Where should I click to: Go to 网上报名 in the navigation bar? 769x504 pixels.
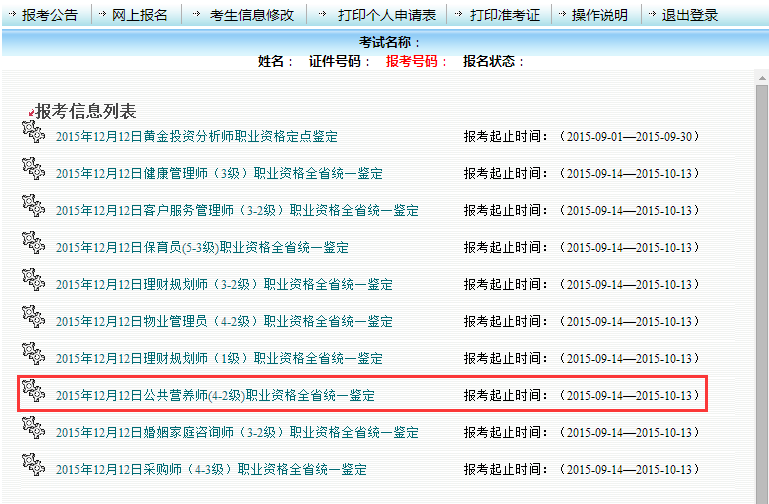[135, 15]
